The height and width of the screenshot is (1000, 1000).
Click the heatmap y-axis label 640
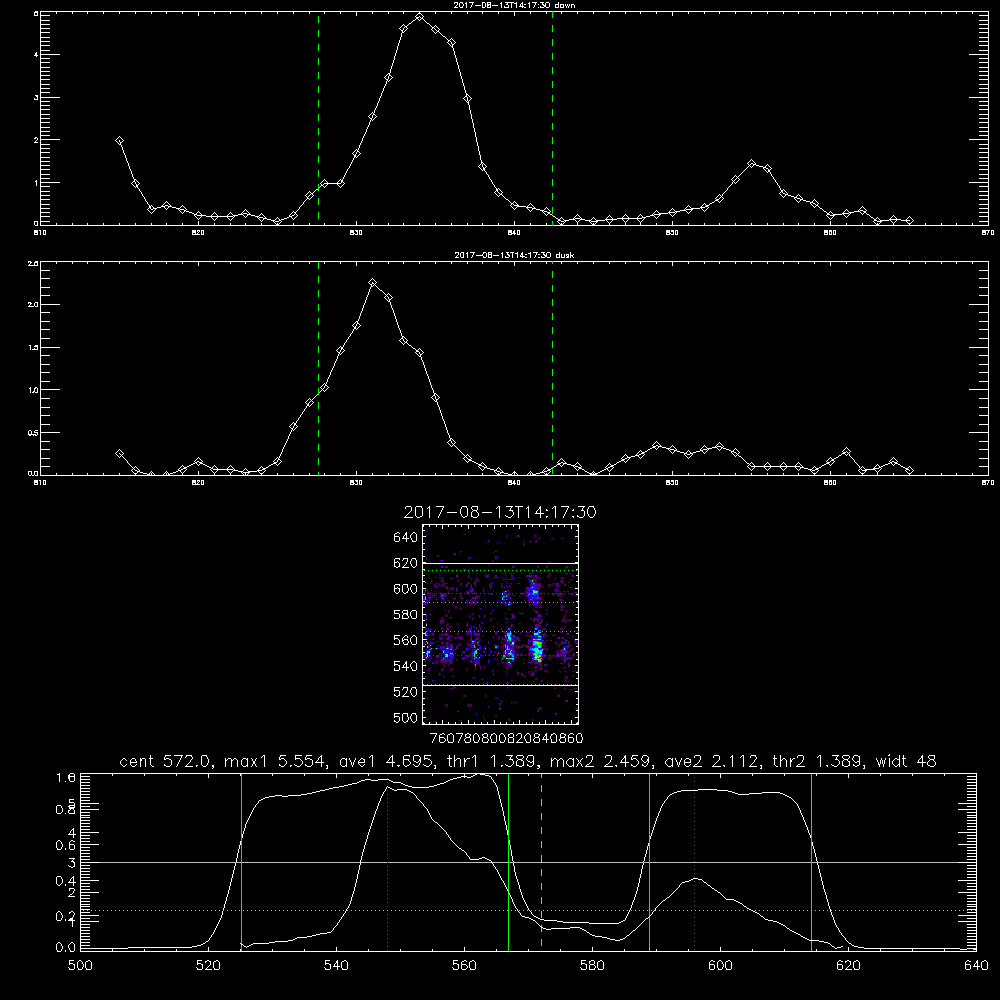[406, 538]
